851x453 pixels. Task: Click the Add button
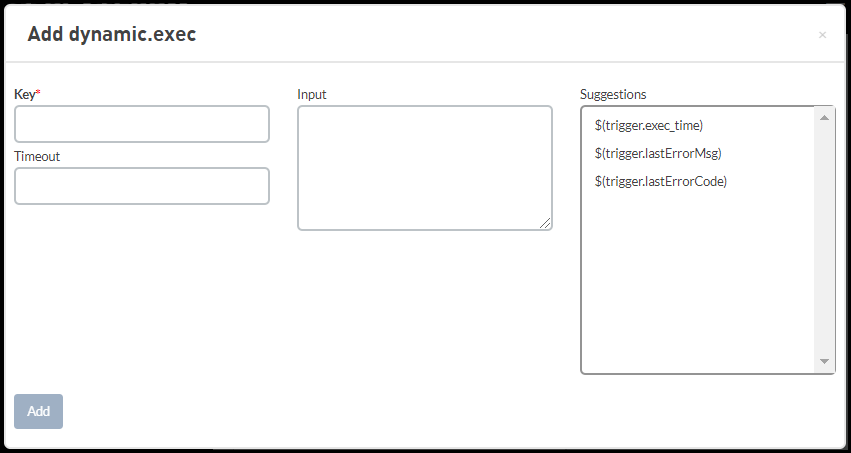tap(39, 411)
